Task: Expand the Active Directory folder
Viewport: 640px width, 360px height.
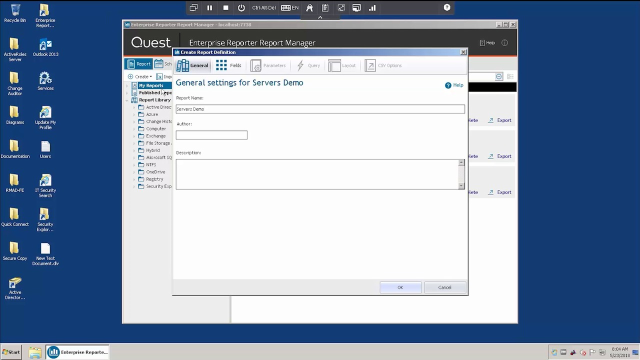Action: (x=134, y=107)
